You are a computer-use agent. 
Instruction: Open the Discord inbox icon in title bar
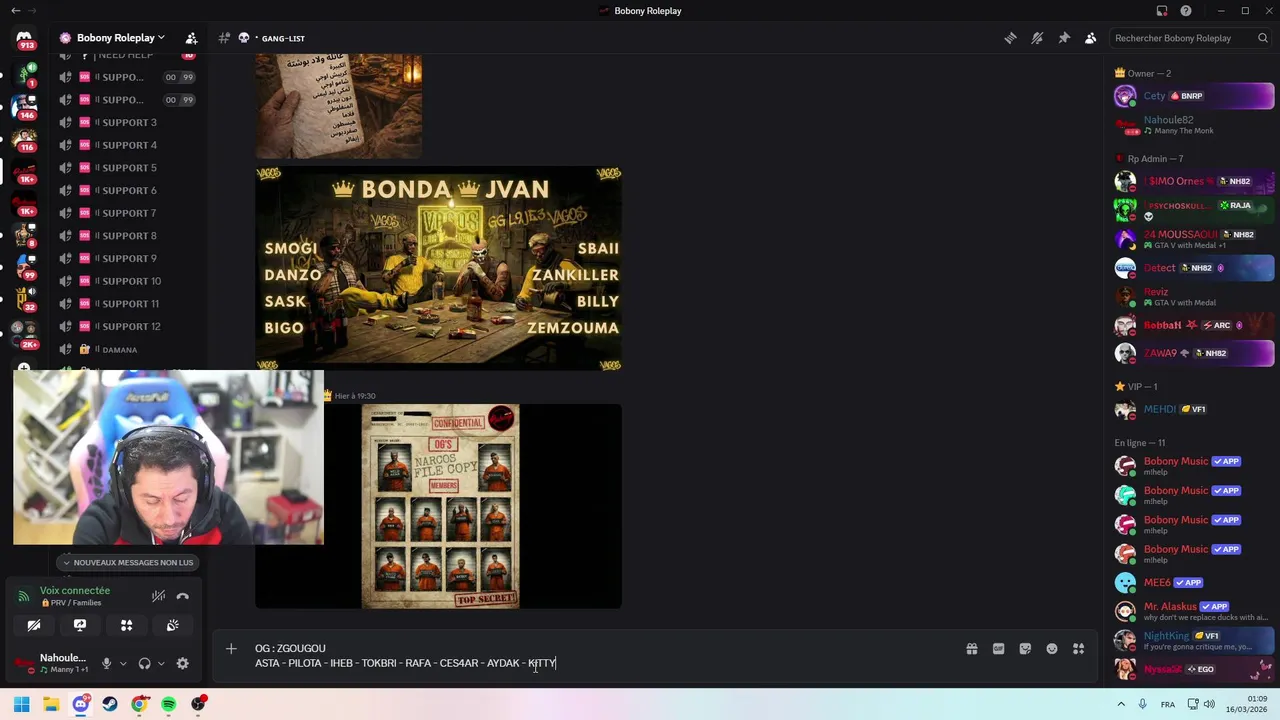click(x=1161, y=11)
